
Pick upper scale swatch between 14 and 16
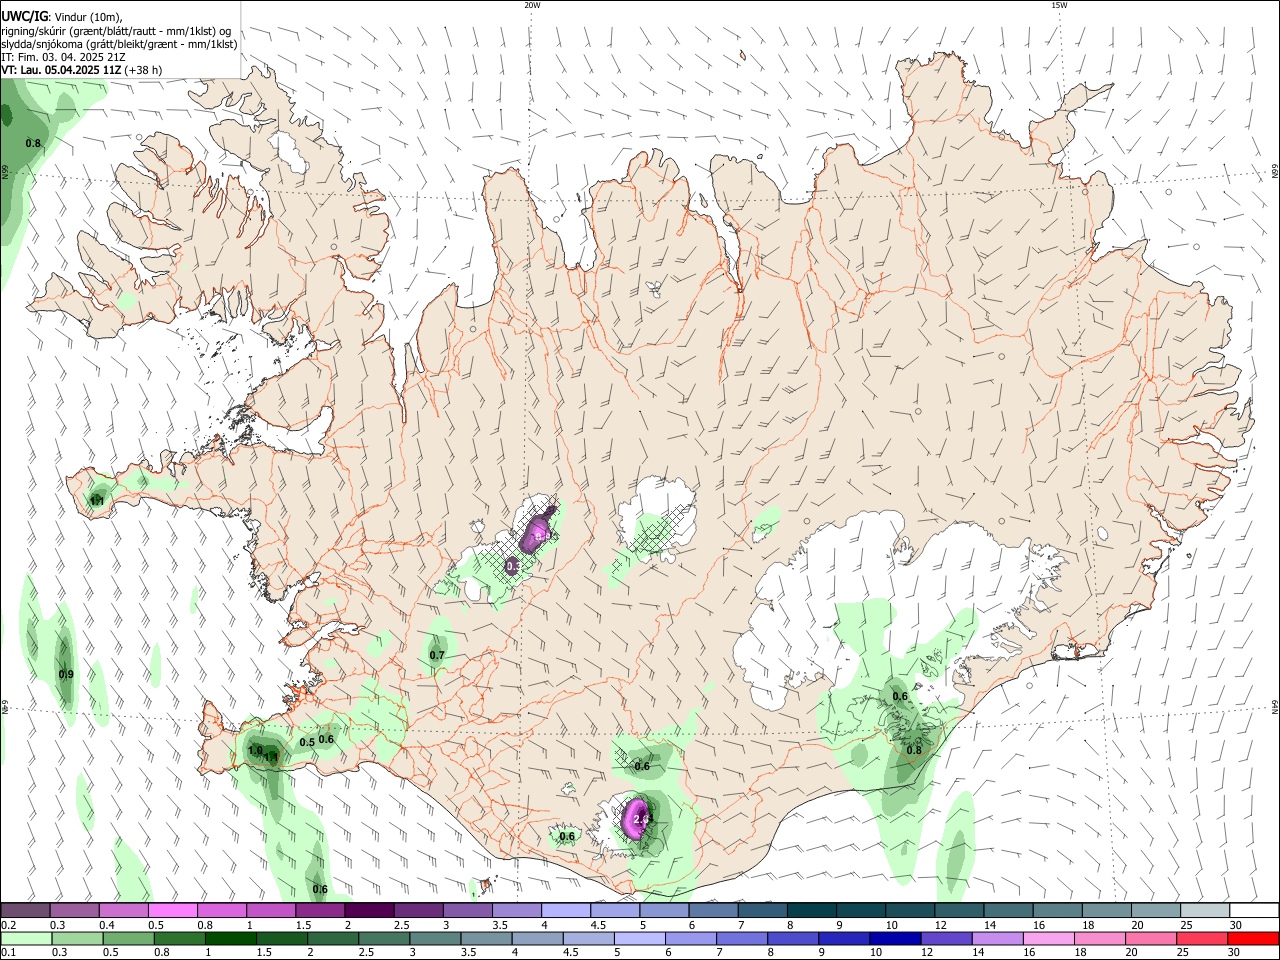click(1009, 910)
